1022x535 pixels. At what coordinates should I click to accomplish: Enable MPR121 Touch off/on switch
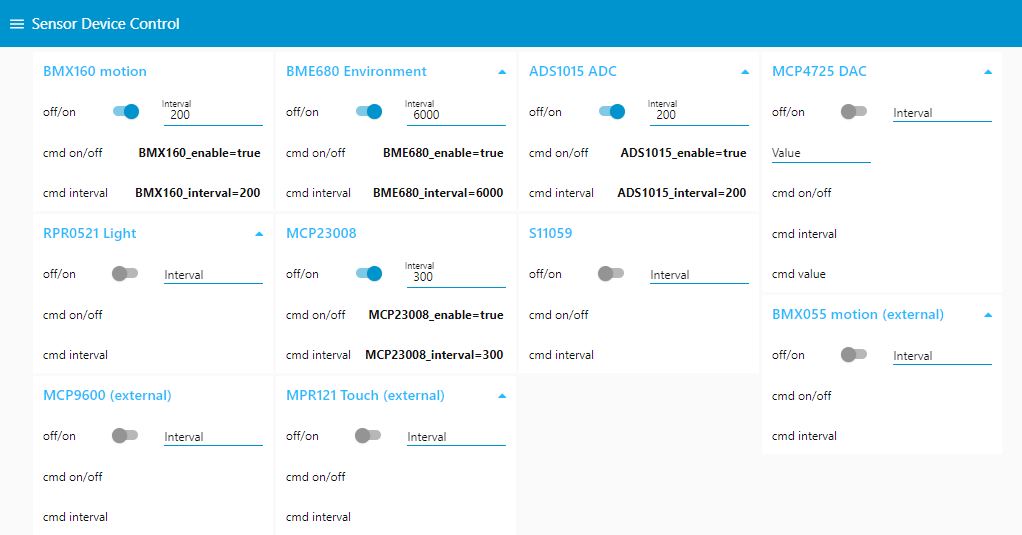pos(368,435)
